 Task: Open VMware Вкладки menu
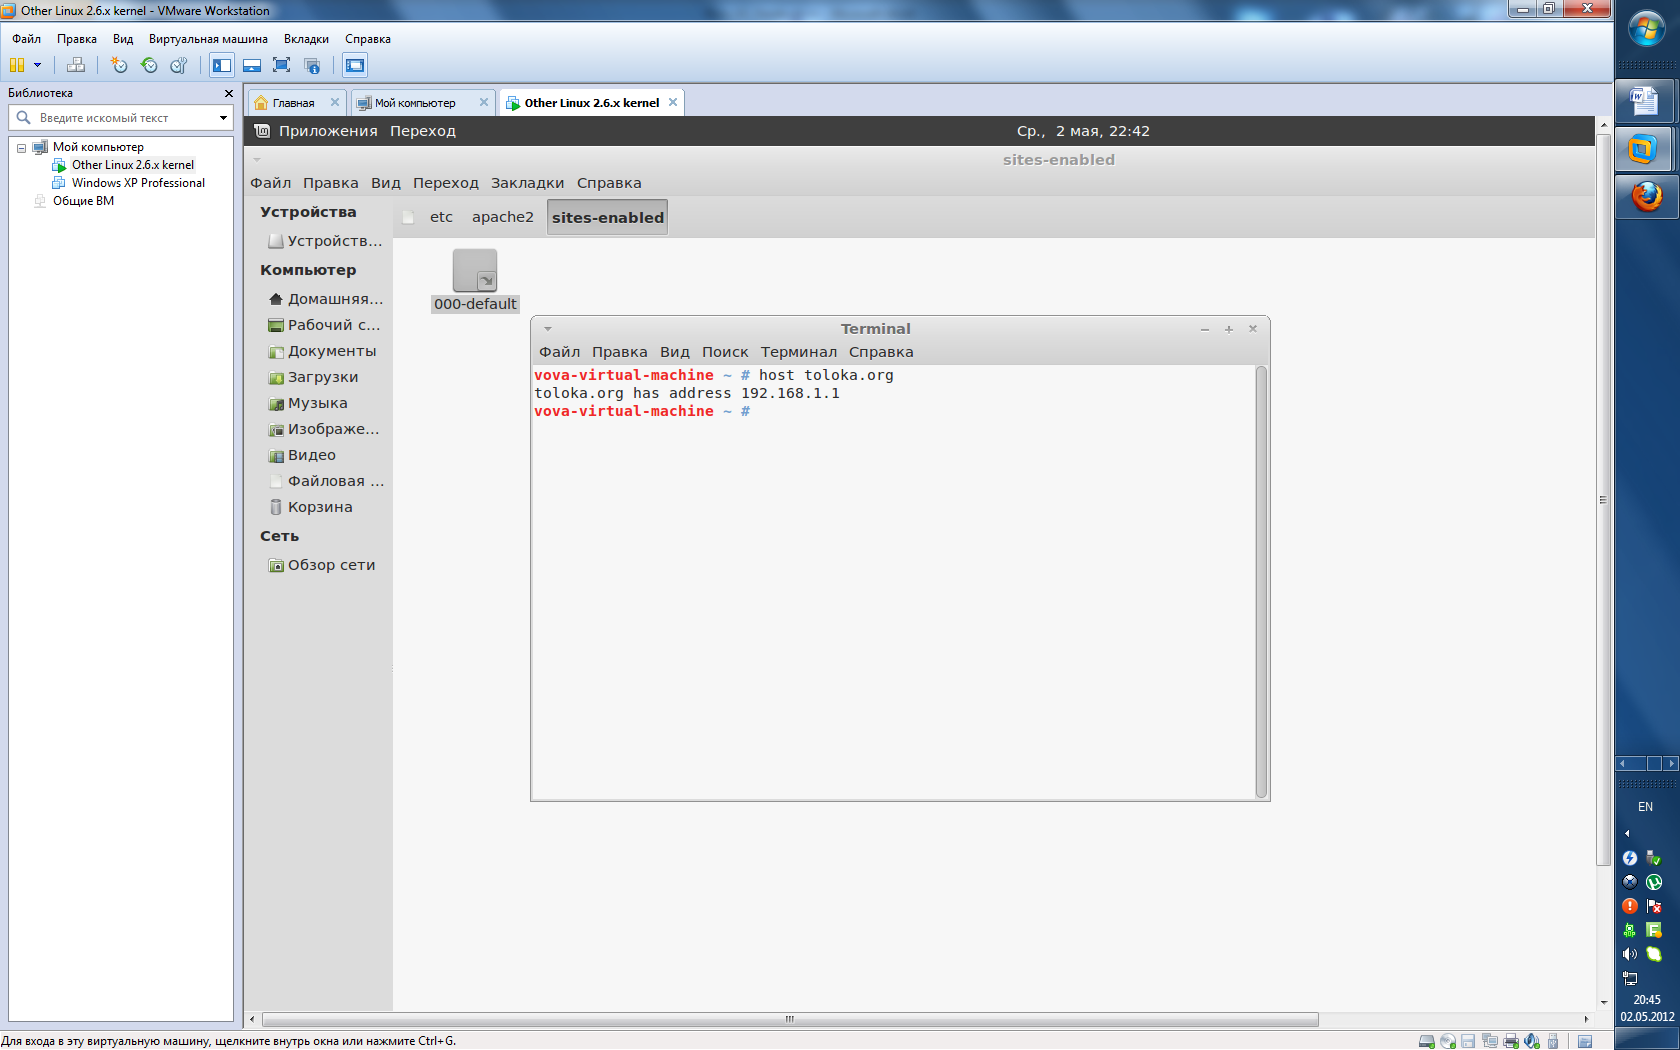coord(306,39)
